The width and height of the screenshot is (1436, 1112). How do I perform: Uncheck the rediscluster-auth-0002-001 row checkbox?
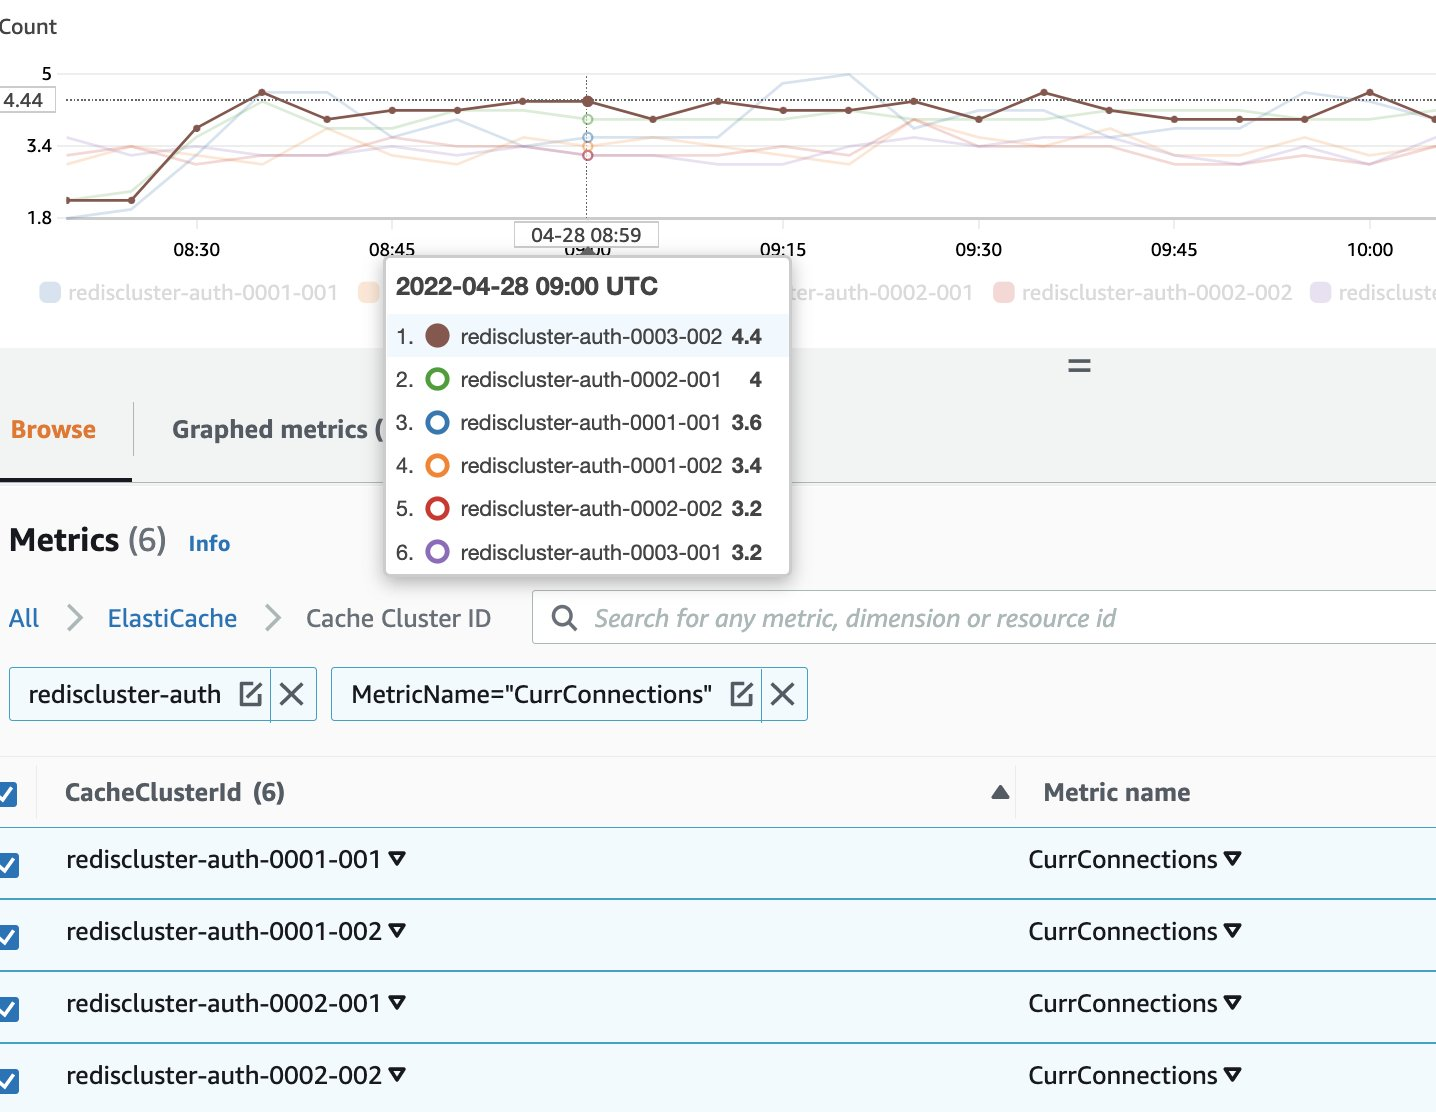point(7,1009)
